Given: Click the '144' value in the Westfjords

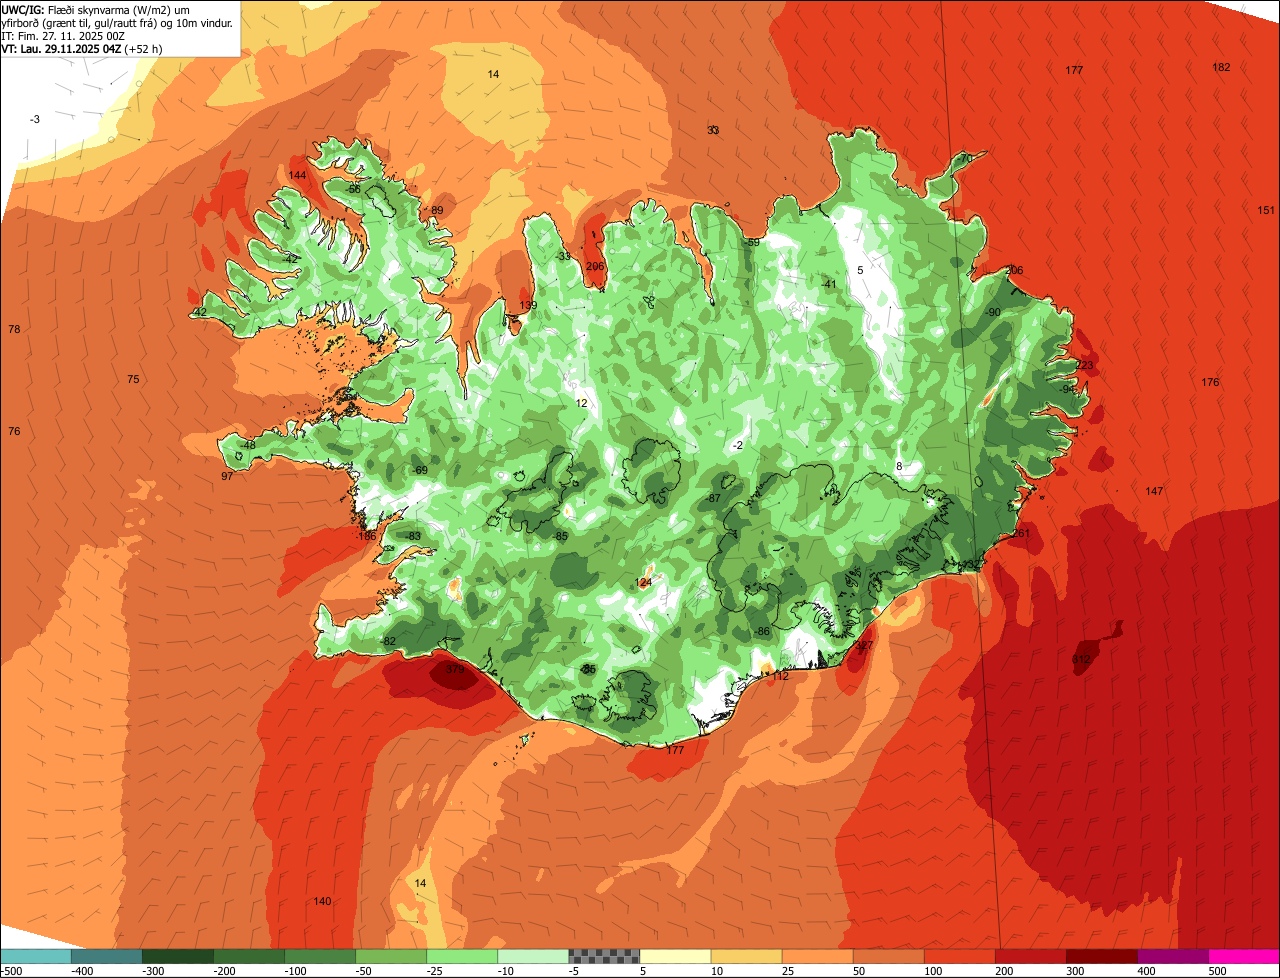Looking at the screenshot, I should [x=297, y=175].
